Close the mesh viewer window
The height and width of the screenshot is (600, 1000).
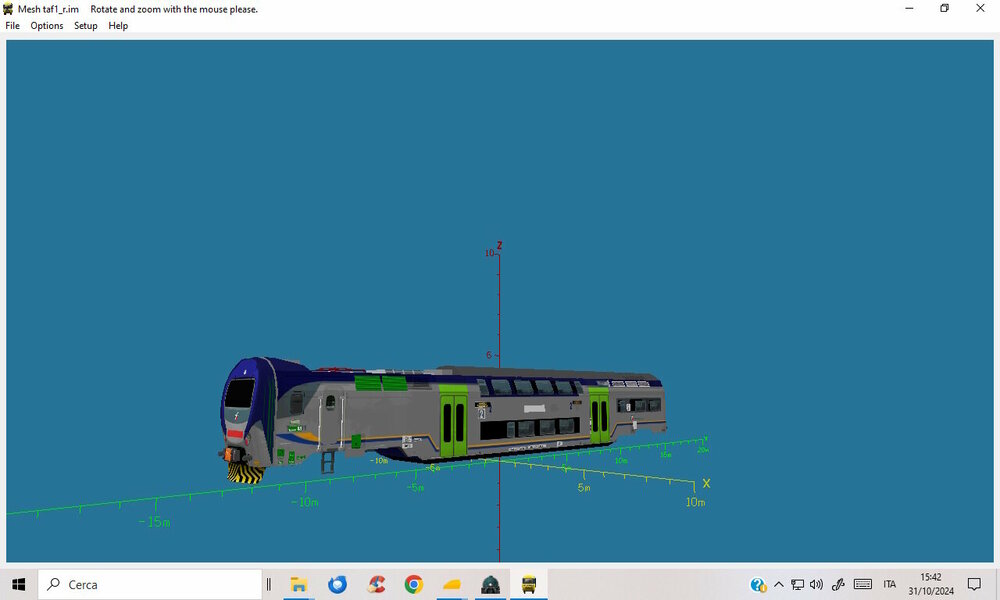980,8
